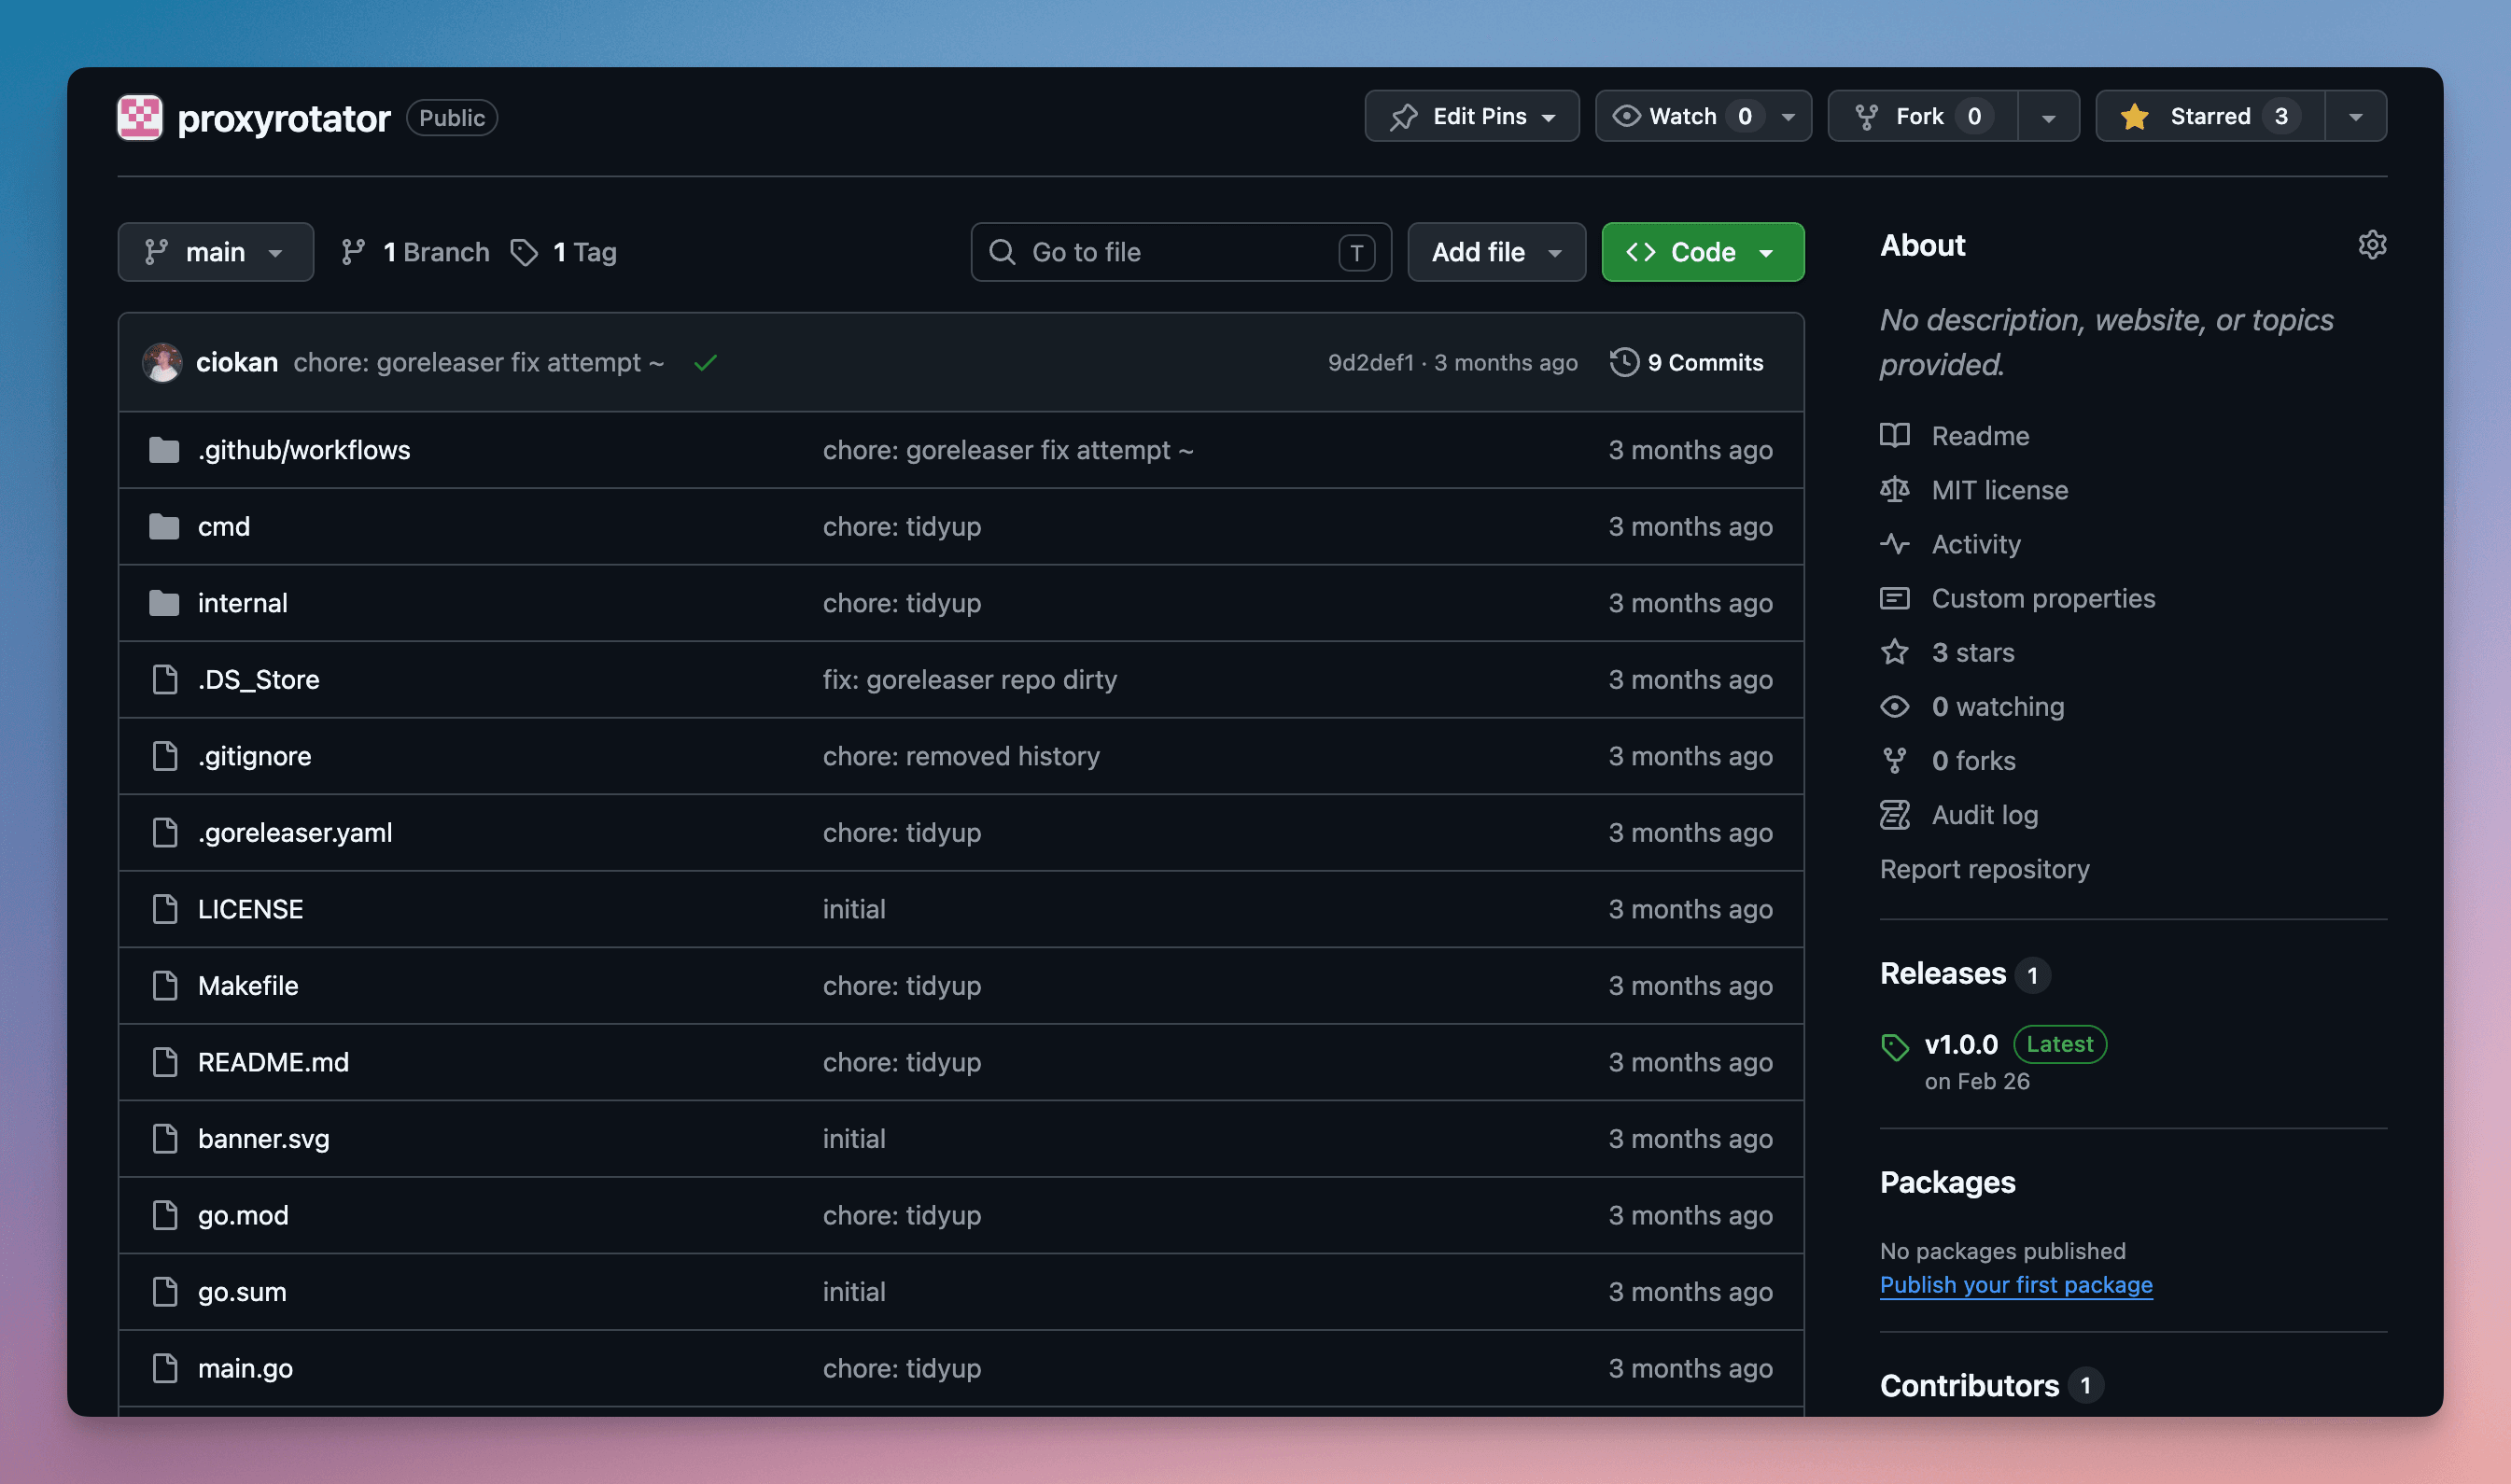2511x1484 pixels.
Task: Click the file icon beside Makefile
Action: (165, 986)
